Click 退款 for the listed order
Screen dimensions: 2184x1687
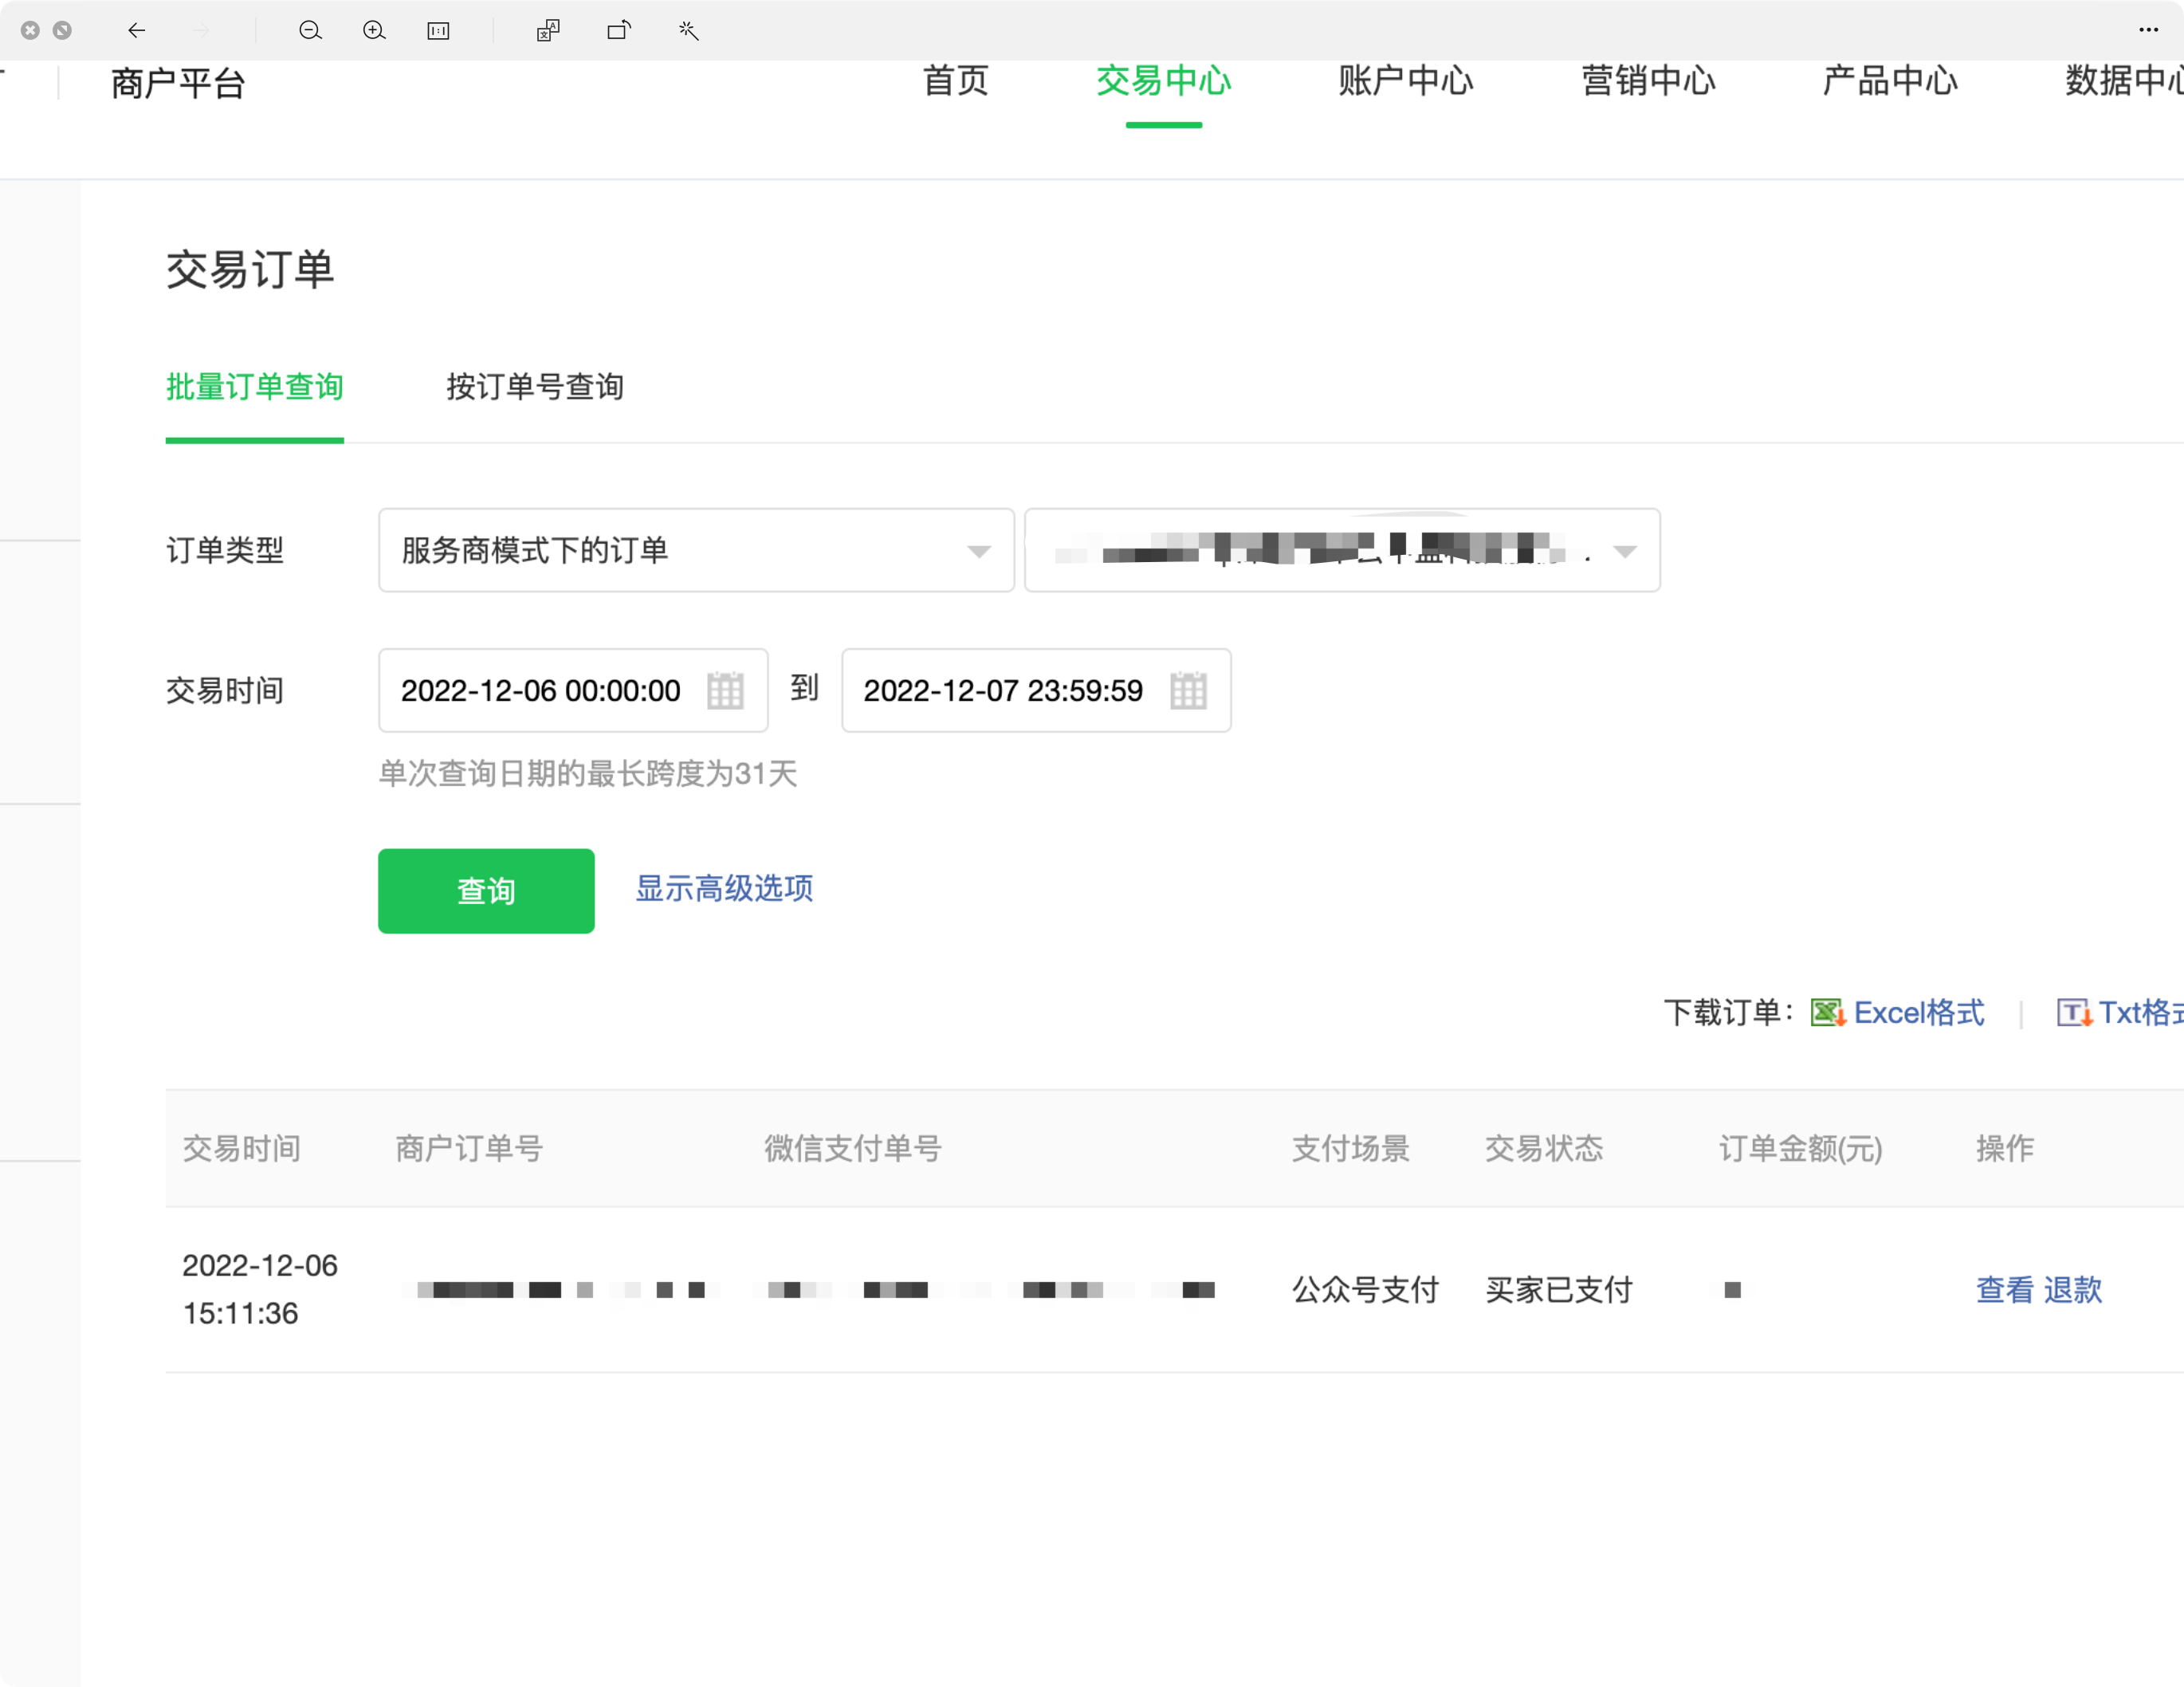coord(2072,1290)
